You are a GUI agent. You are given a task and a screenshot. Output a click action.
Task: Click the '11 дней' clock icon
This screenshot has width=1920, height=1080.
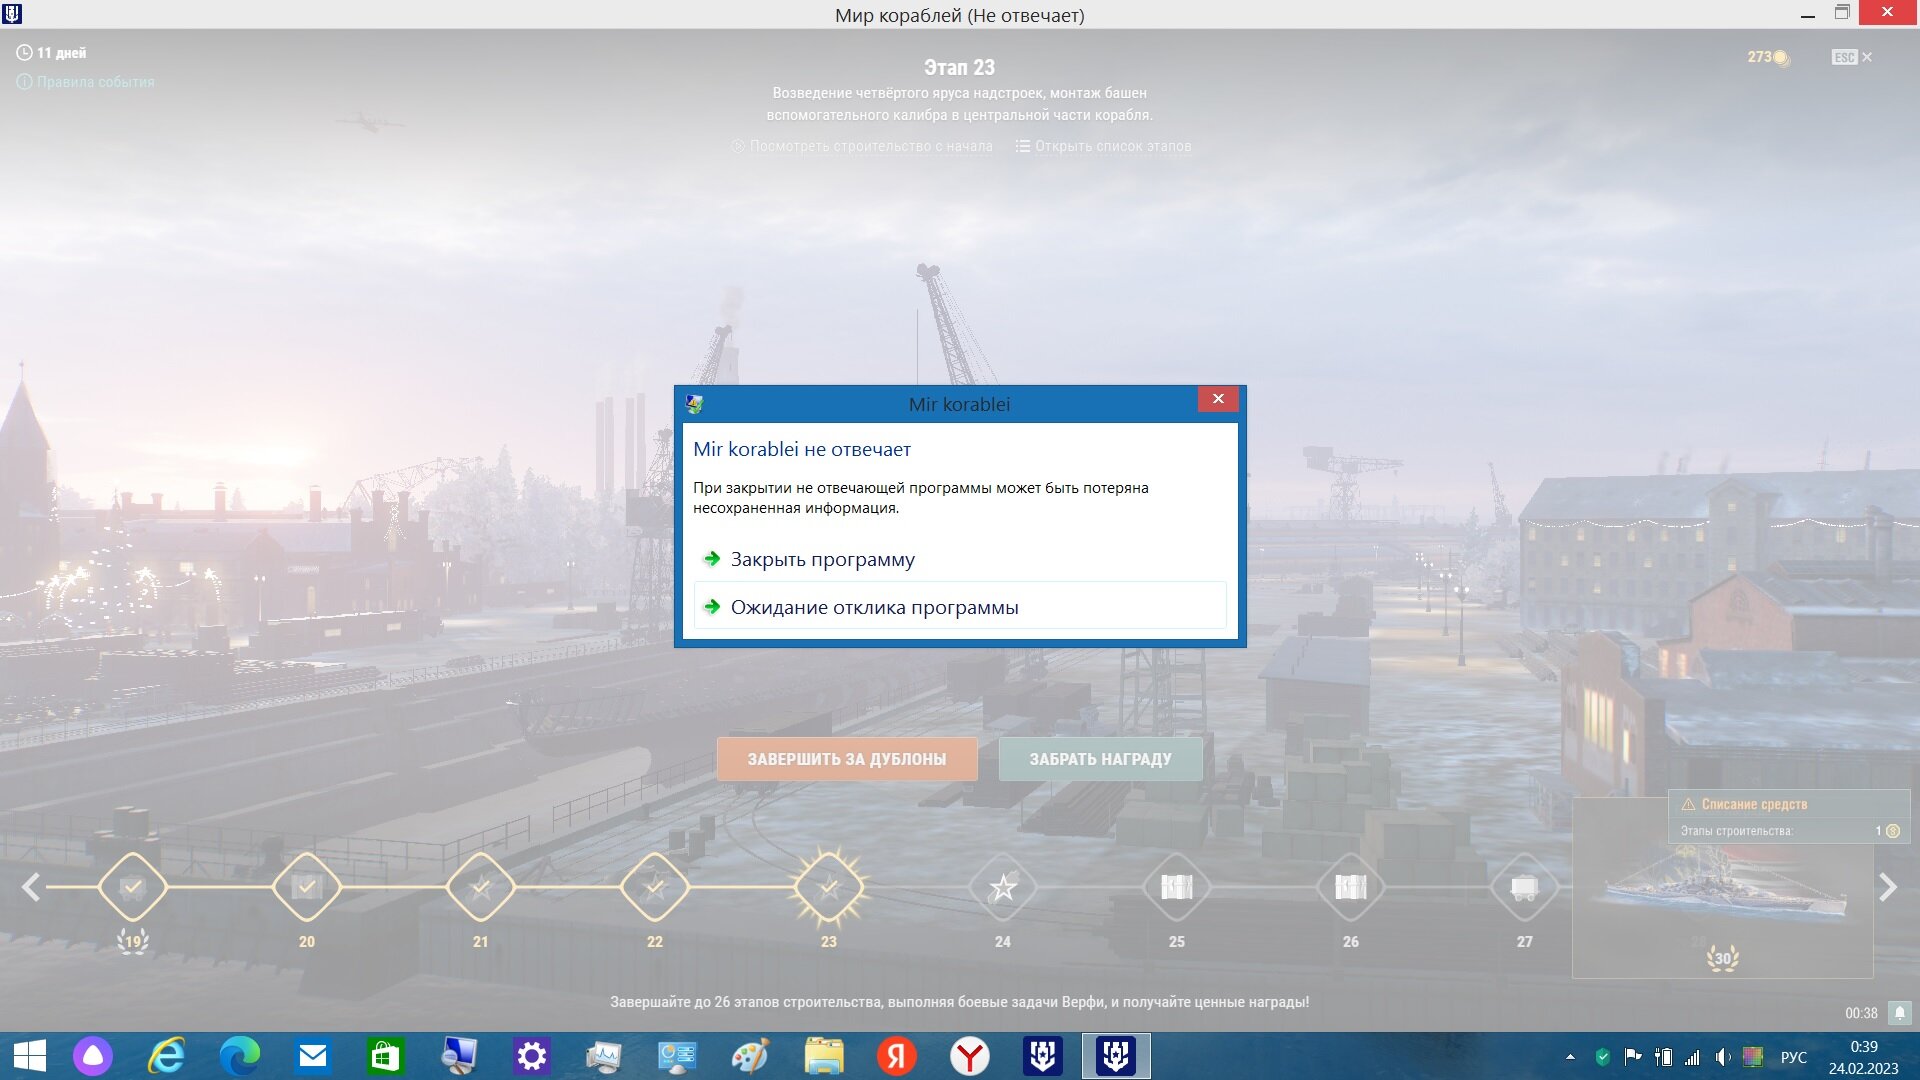coord(24,52)
